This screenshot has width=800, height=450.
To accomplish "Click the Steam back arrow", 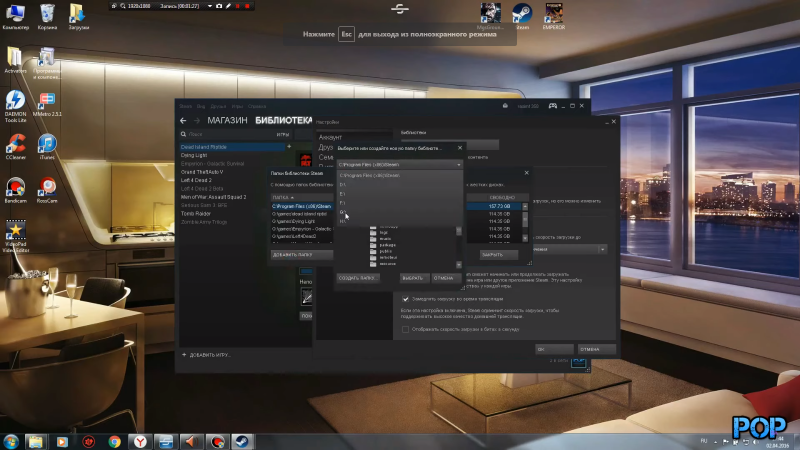I will point(183,120).
